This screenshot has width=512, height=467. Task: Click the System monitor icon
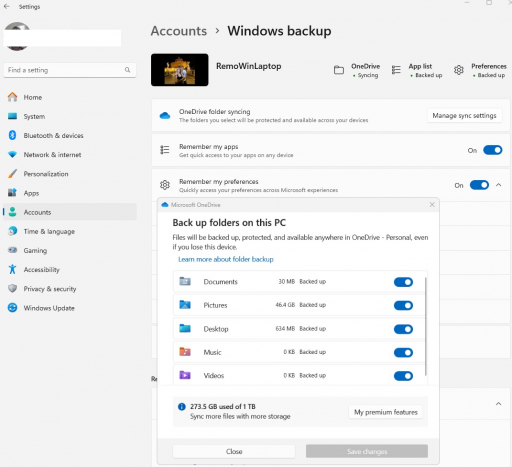pos(12,116)
